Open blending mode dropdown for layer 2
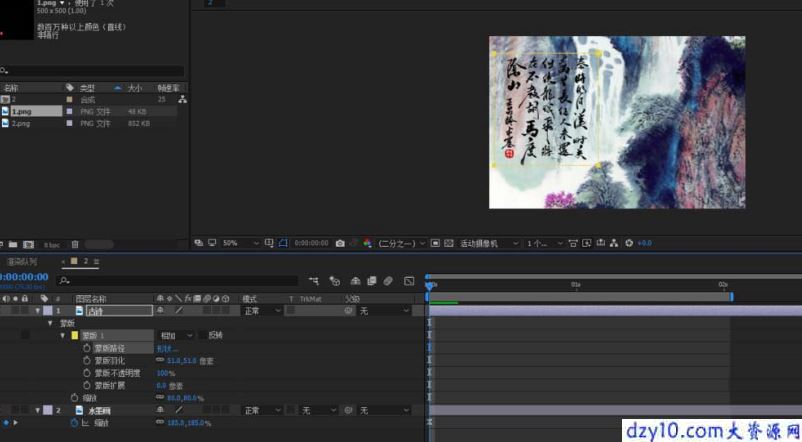 [x=262, y=410]
